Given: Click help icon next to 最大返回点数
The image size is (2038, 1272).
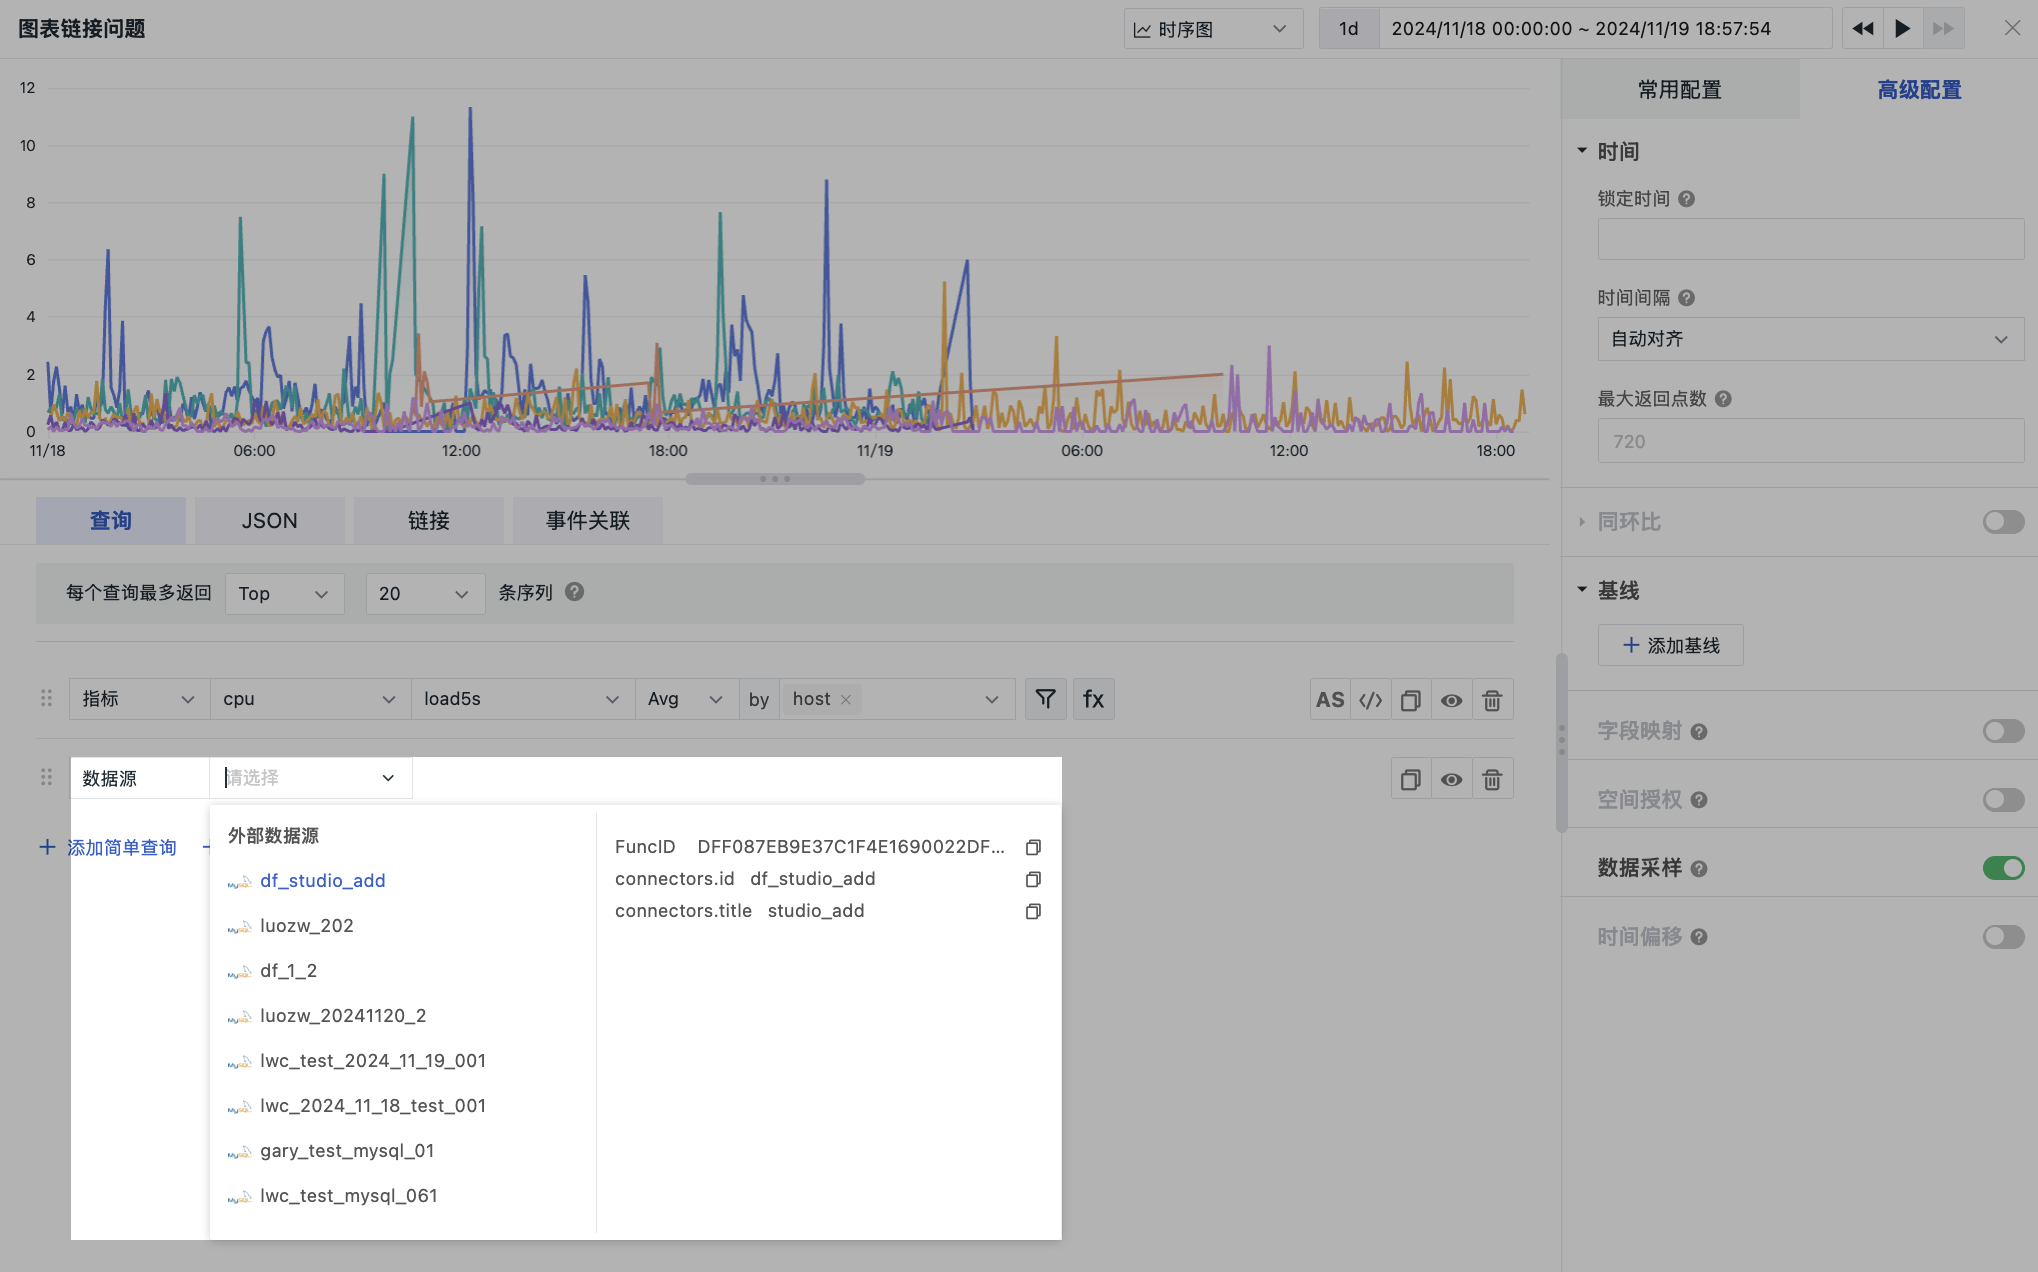Looking at the screenshot, I should [1723, 399].
